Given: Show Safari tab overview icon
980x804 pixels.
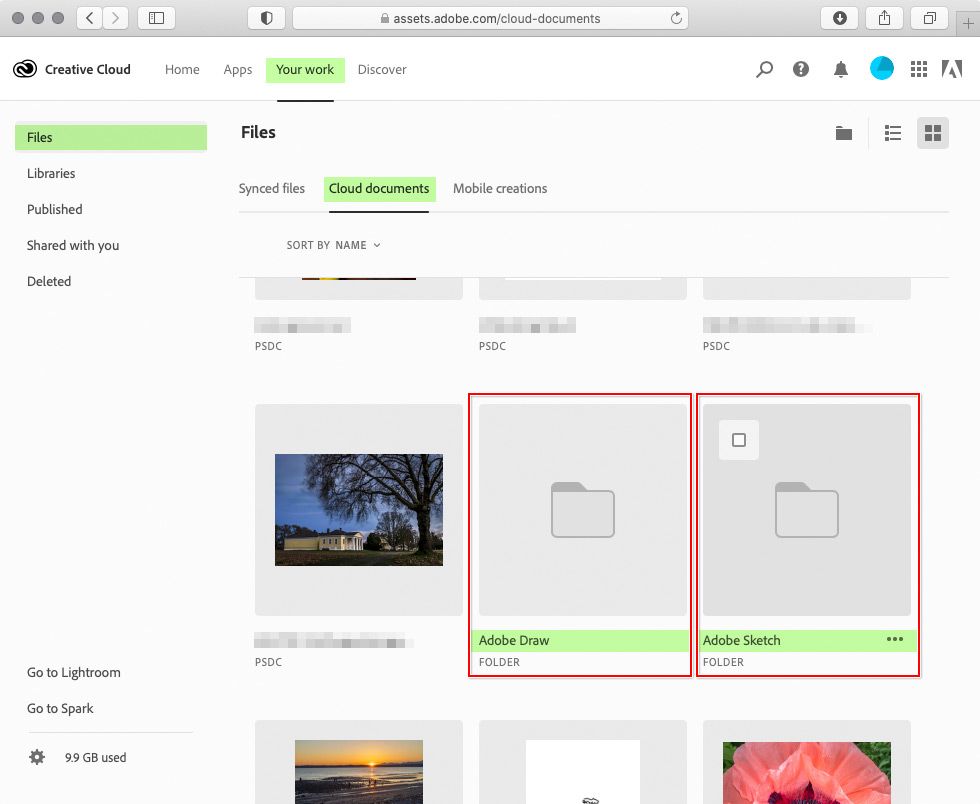Looking at the screenshot, I should click(x=929, y=18).
